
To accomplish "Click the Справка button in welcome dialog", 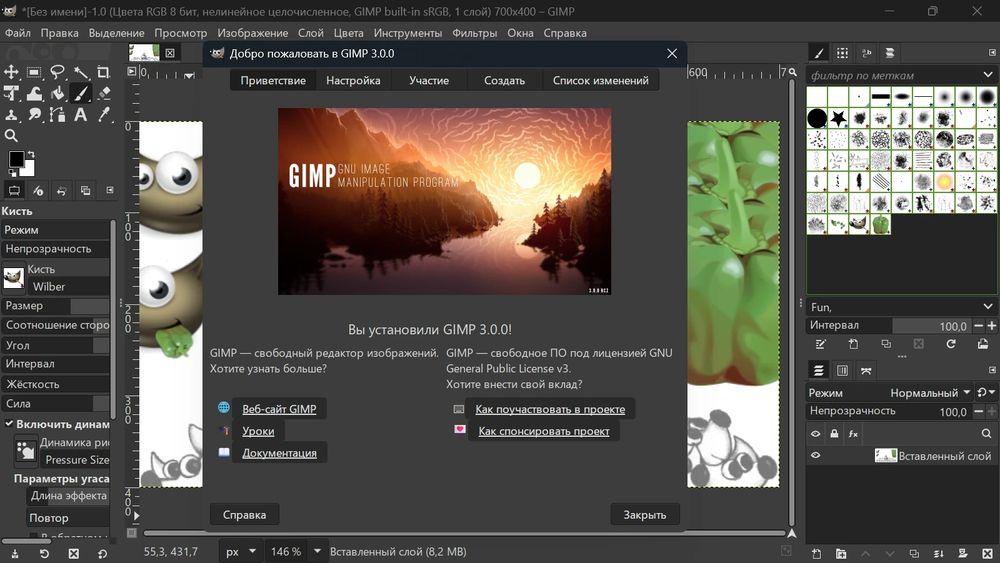I will coord(244,515).
